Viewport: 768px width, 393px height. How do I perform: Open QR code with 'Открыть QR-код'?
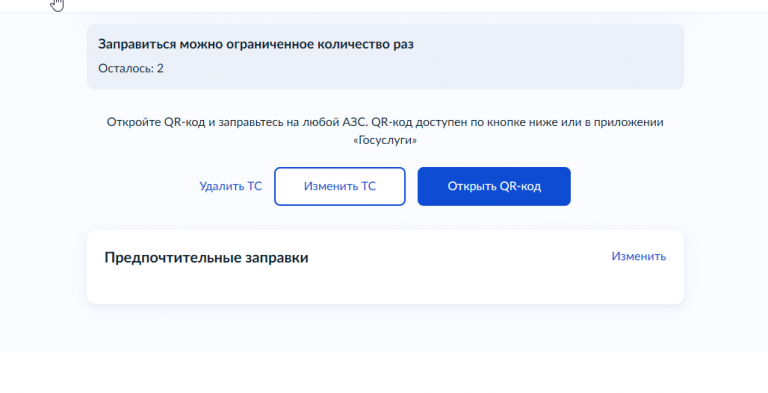(x=494, y=186)
